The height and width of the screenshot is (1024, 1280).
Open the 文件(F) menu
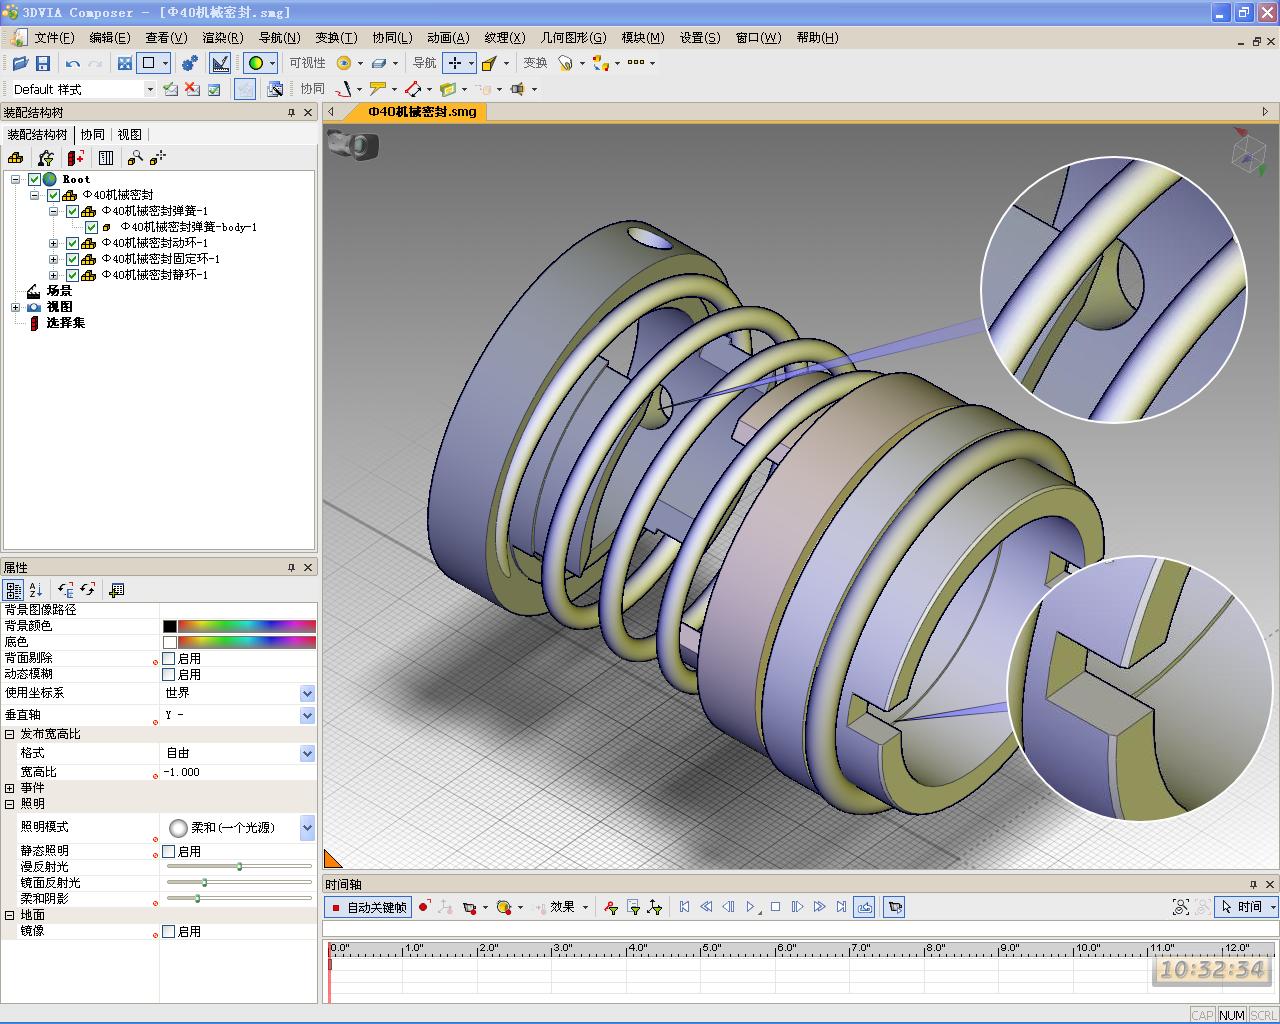[54, 37]
